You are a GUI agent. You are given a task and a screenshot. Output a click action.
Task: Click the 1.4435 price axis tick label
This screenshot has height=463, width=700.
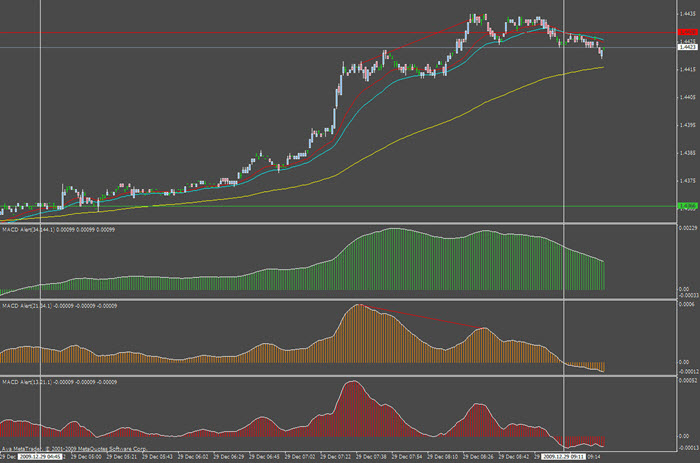click(687, 15)
